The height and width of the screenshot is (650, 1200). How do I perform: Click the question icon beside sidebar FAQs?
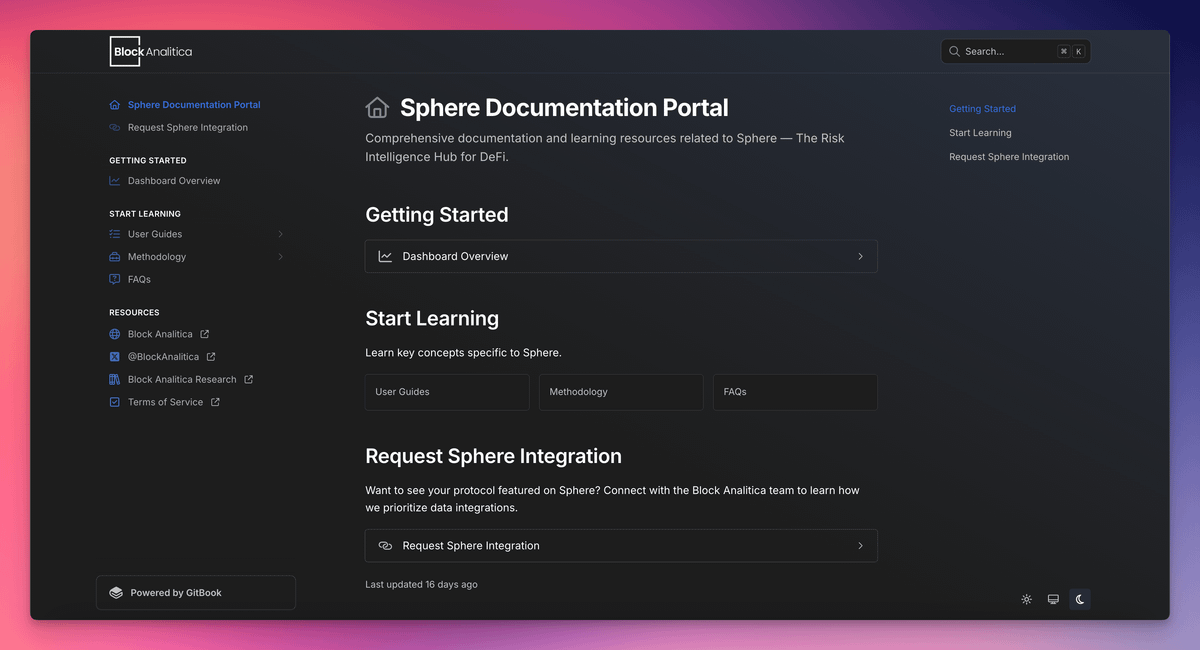(115, 280)
